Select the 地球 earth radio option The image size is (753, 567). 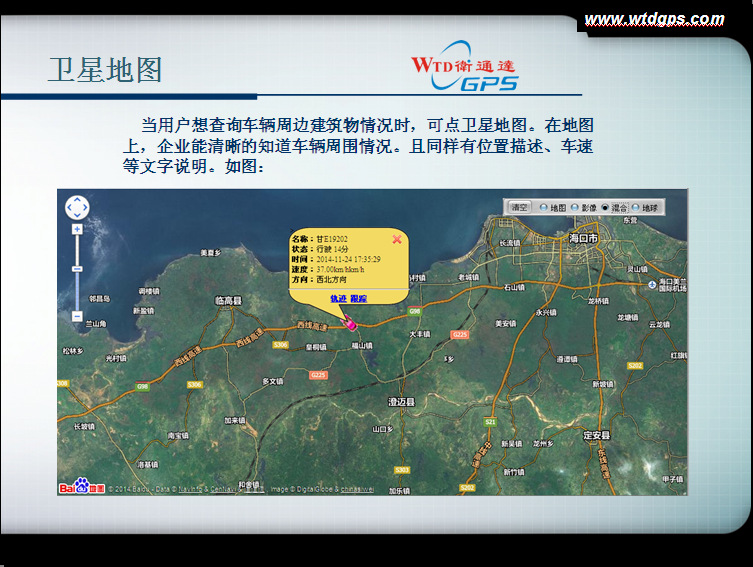(x=636, y=208)
